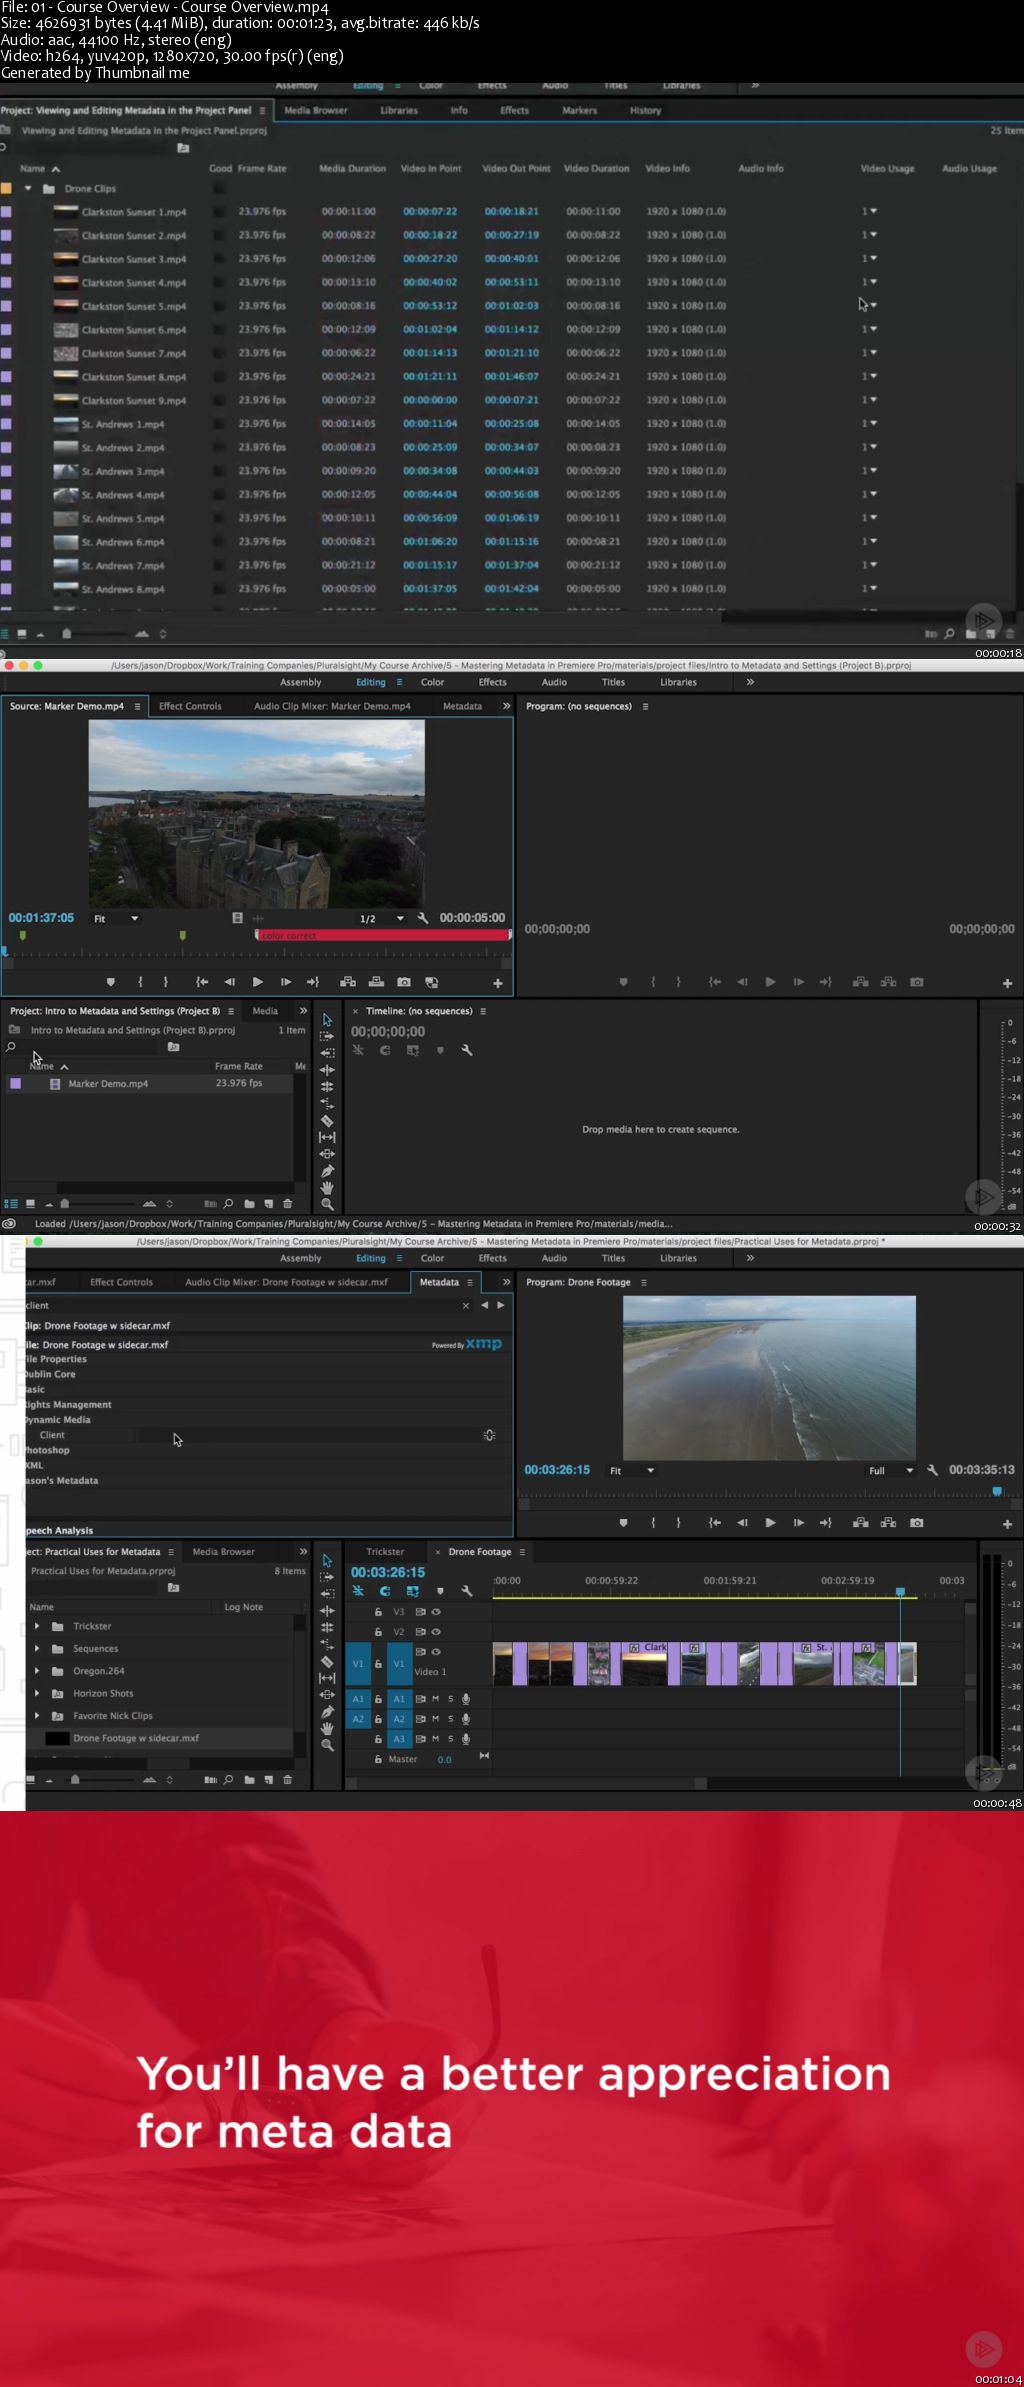The image size is (1024, 2387).
Task: Click New Bin icon in Intro to Metadata project panel
Action: tap(250, 1204)
